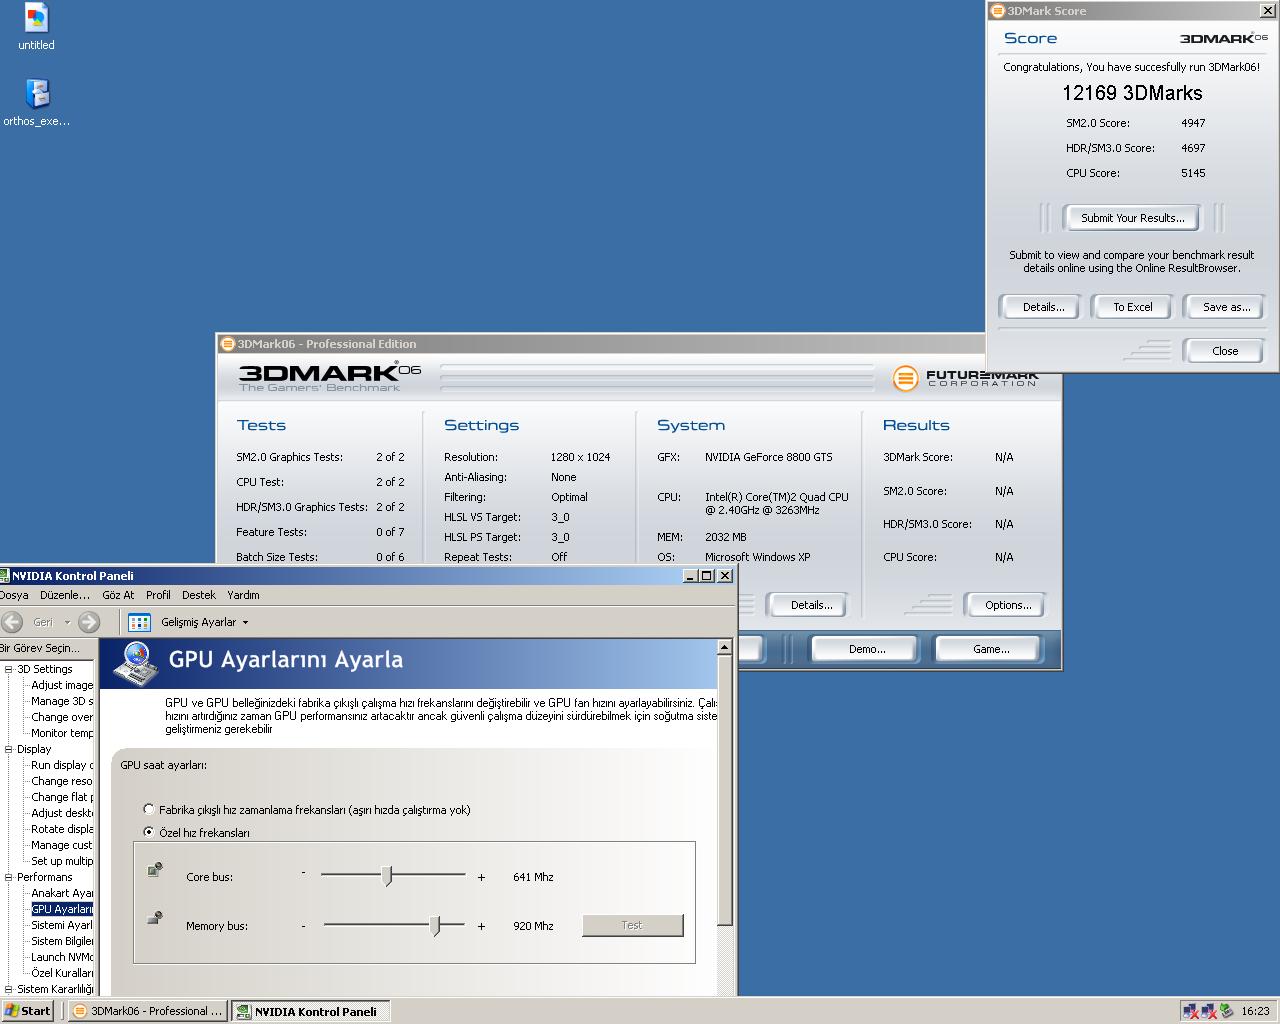Screen dimensions: 1280x1024
Task: Select the GPU Ayarları tree item
Action: click(x=62, y=909)
